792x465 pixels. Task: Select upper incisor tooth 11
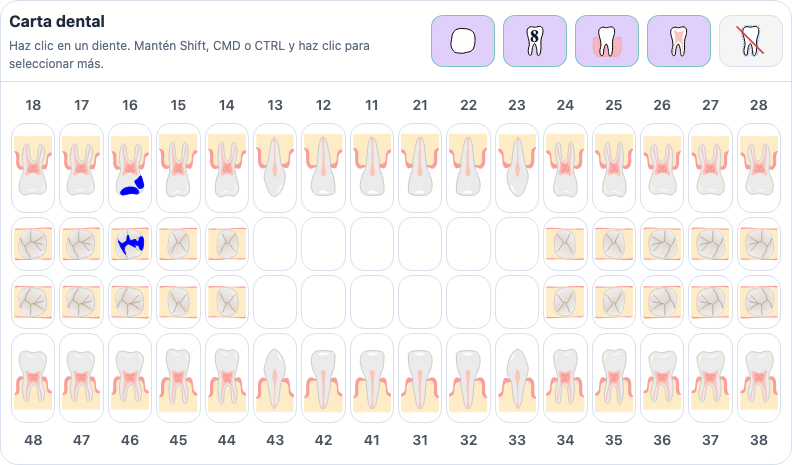click(372, 168)
